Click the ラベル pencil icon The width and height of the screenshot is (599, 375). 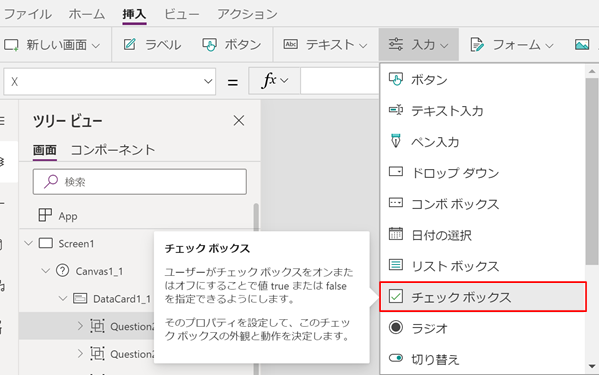pos(130,44)
